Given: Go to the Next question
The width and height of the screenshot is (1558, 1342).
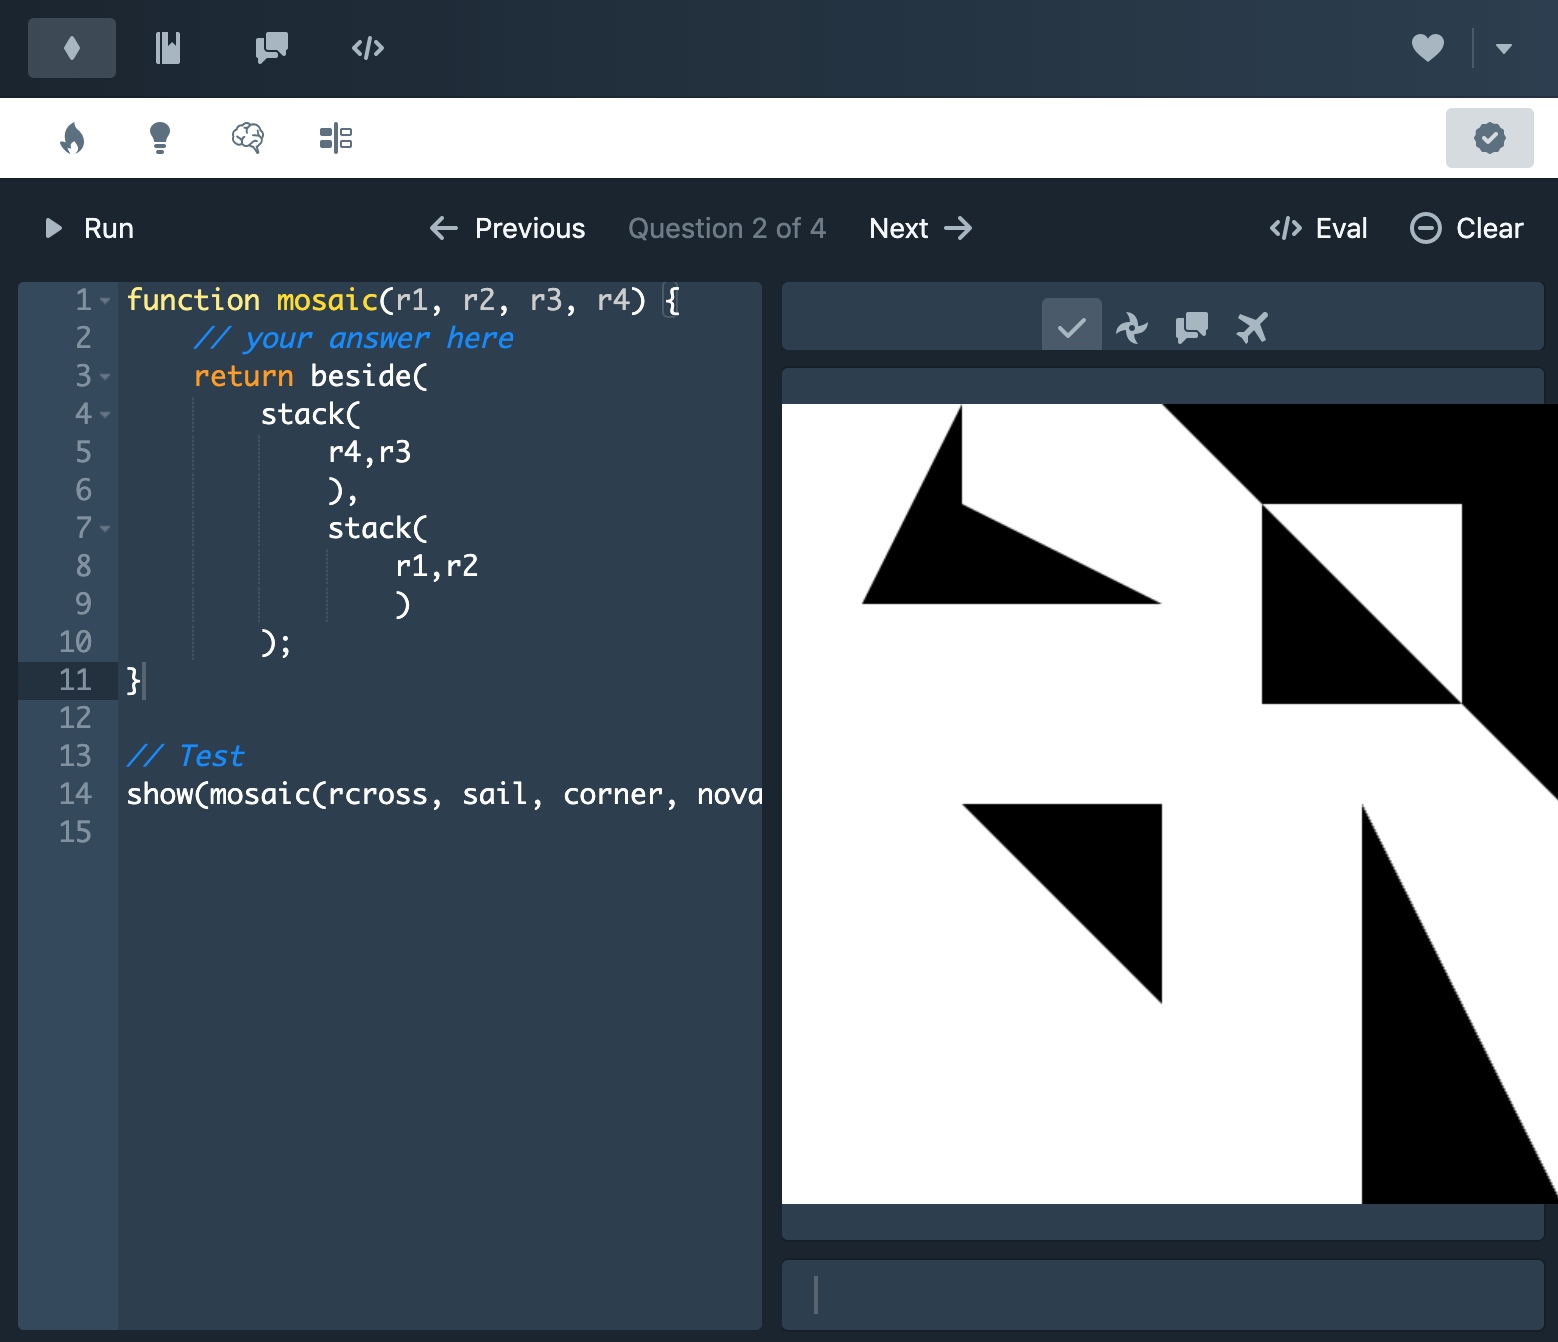Looking at the screenshot, I should [x=921, y=229].
